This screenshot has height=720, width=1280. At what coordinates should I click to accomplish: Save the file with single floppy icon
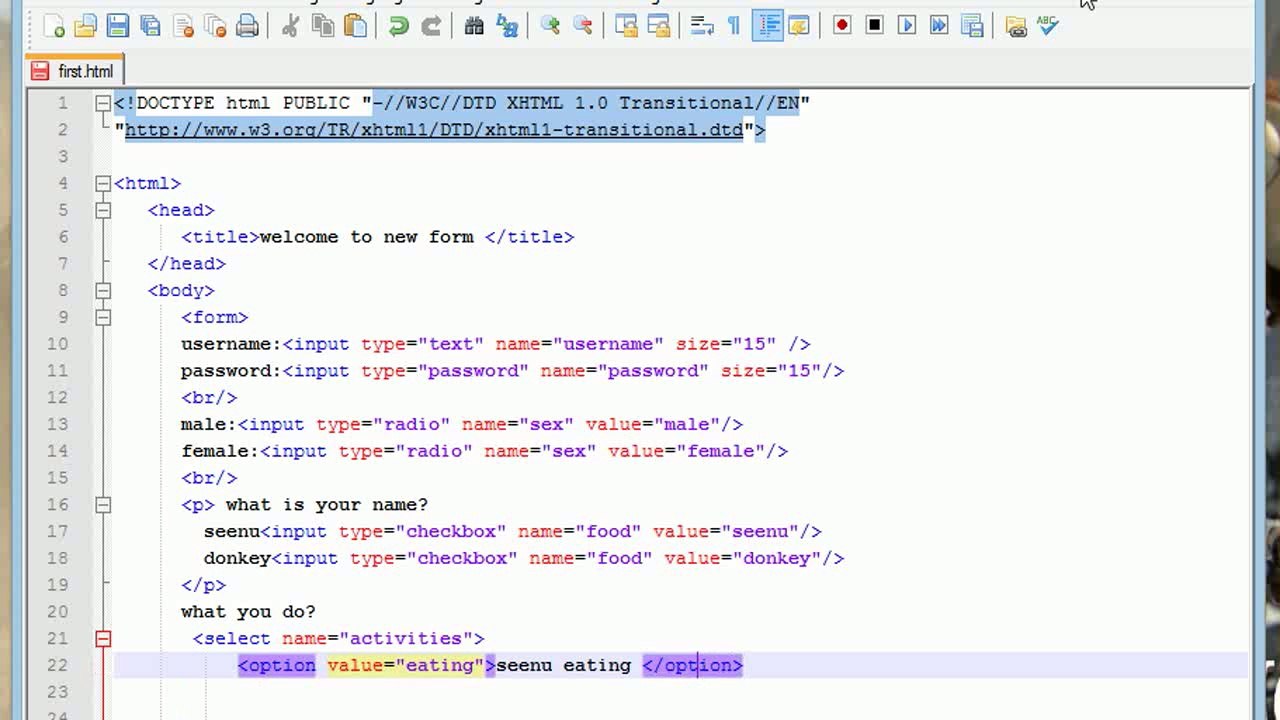point(118,26)
